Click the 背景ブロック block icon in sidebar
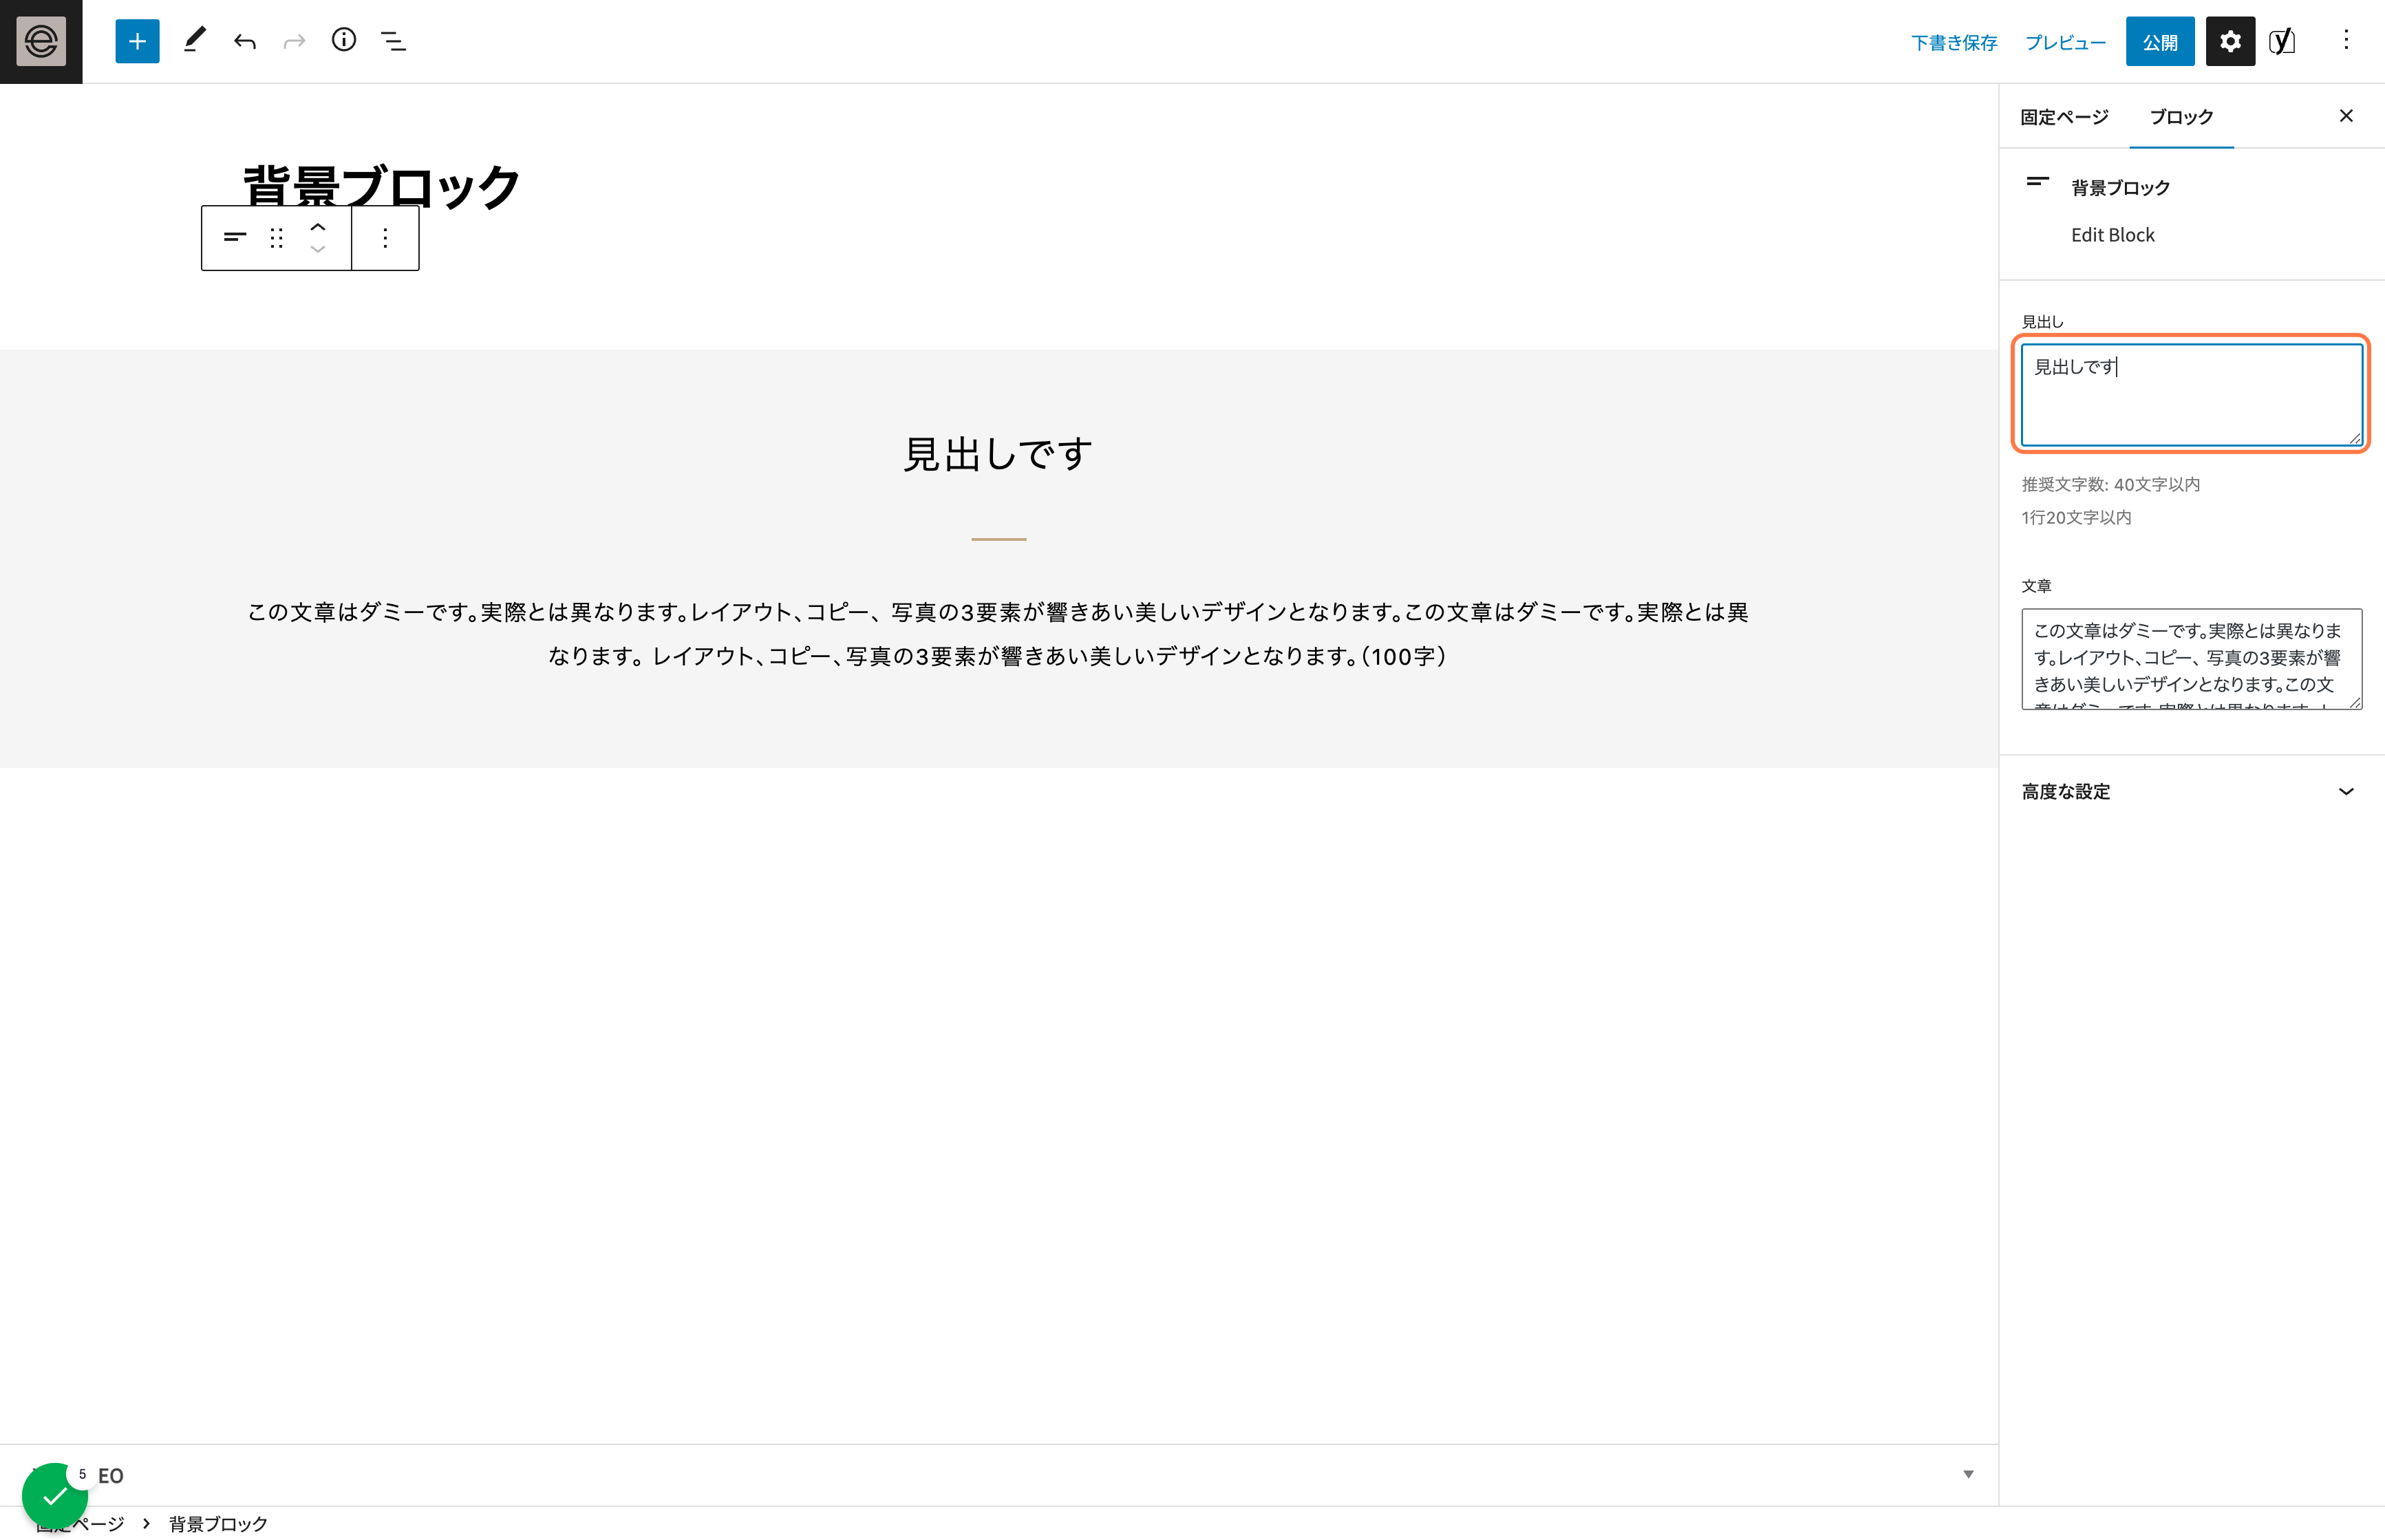 coord(2037,183)
